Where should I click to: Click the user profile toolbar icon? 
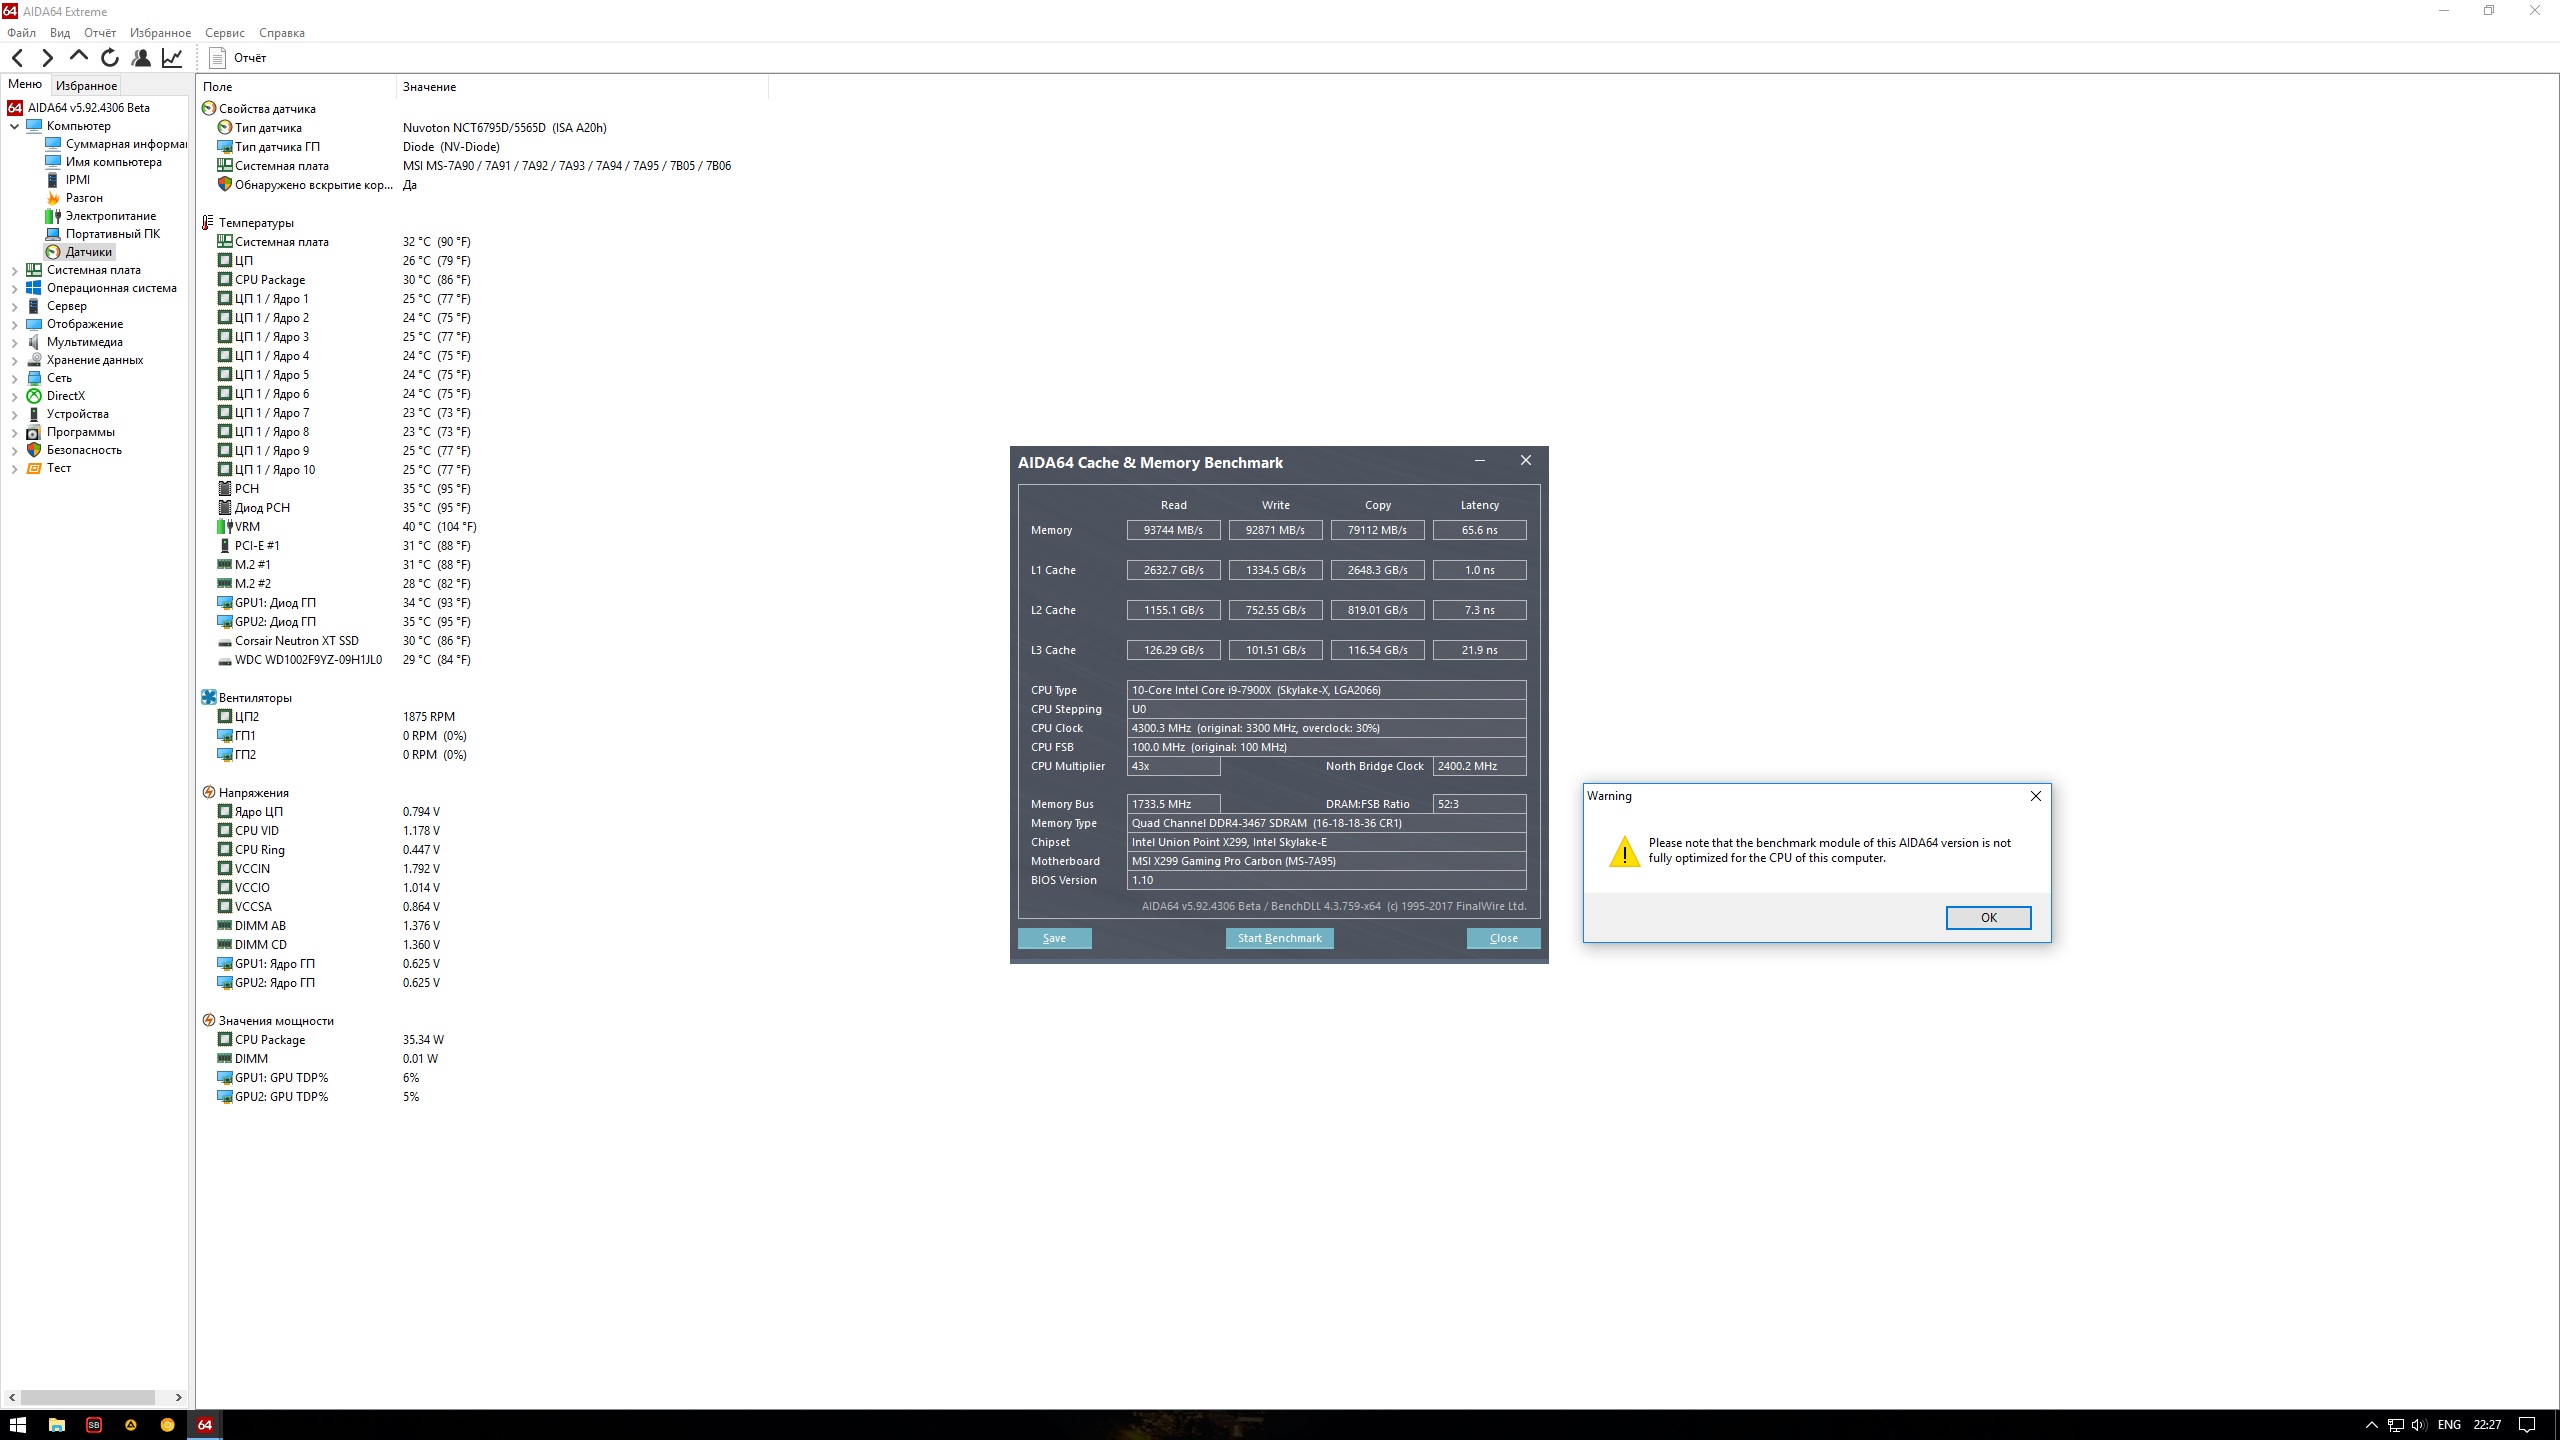point(141,58)
